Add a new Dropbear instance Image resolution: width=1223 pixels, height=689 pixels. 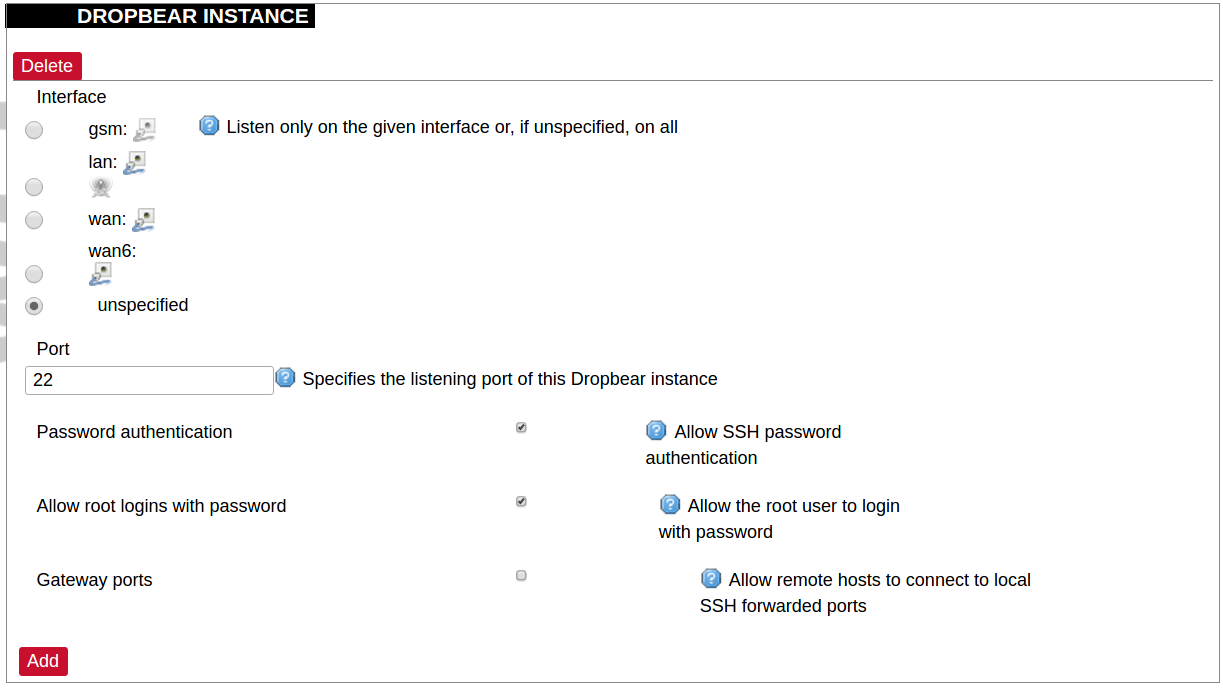[x=43, y=661]
